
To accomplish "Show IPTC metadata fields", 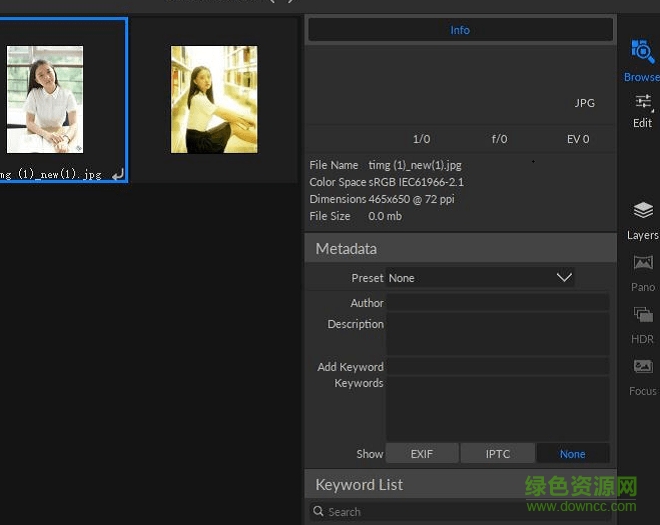I will click(x=497, y=453).
